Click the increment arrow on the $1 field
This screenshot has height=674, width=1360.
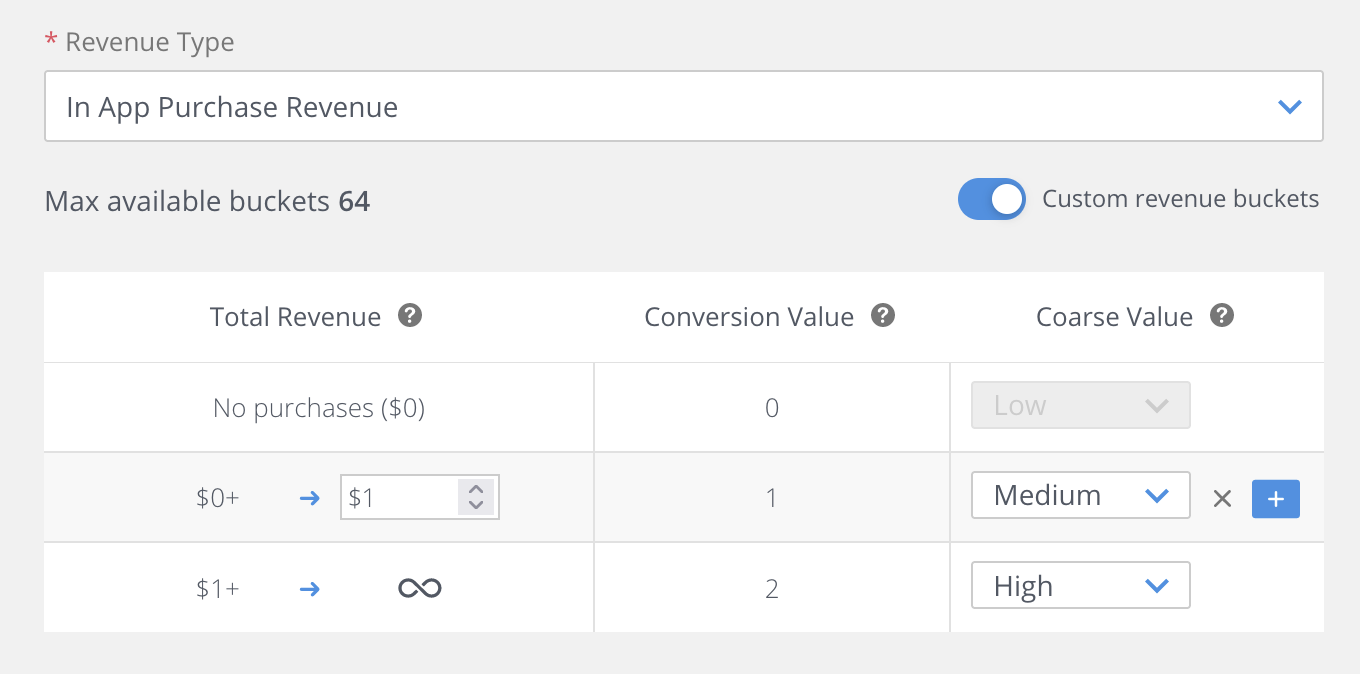point(476,491)
